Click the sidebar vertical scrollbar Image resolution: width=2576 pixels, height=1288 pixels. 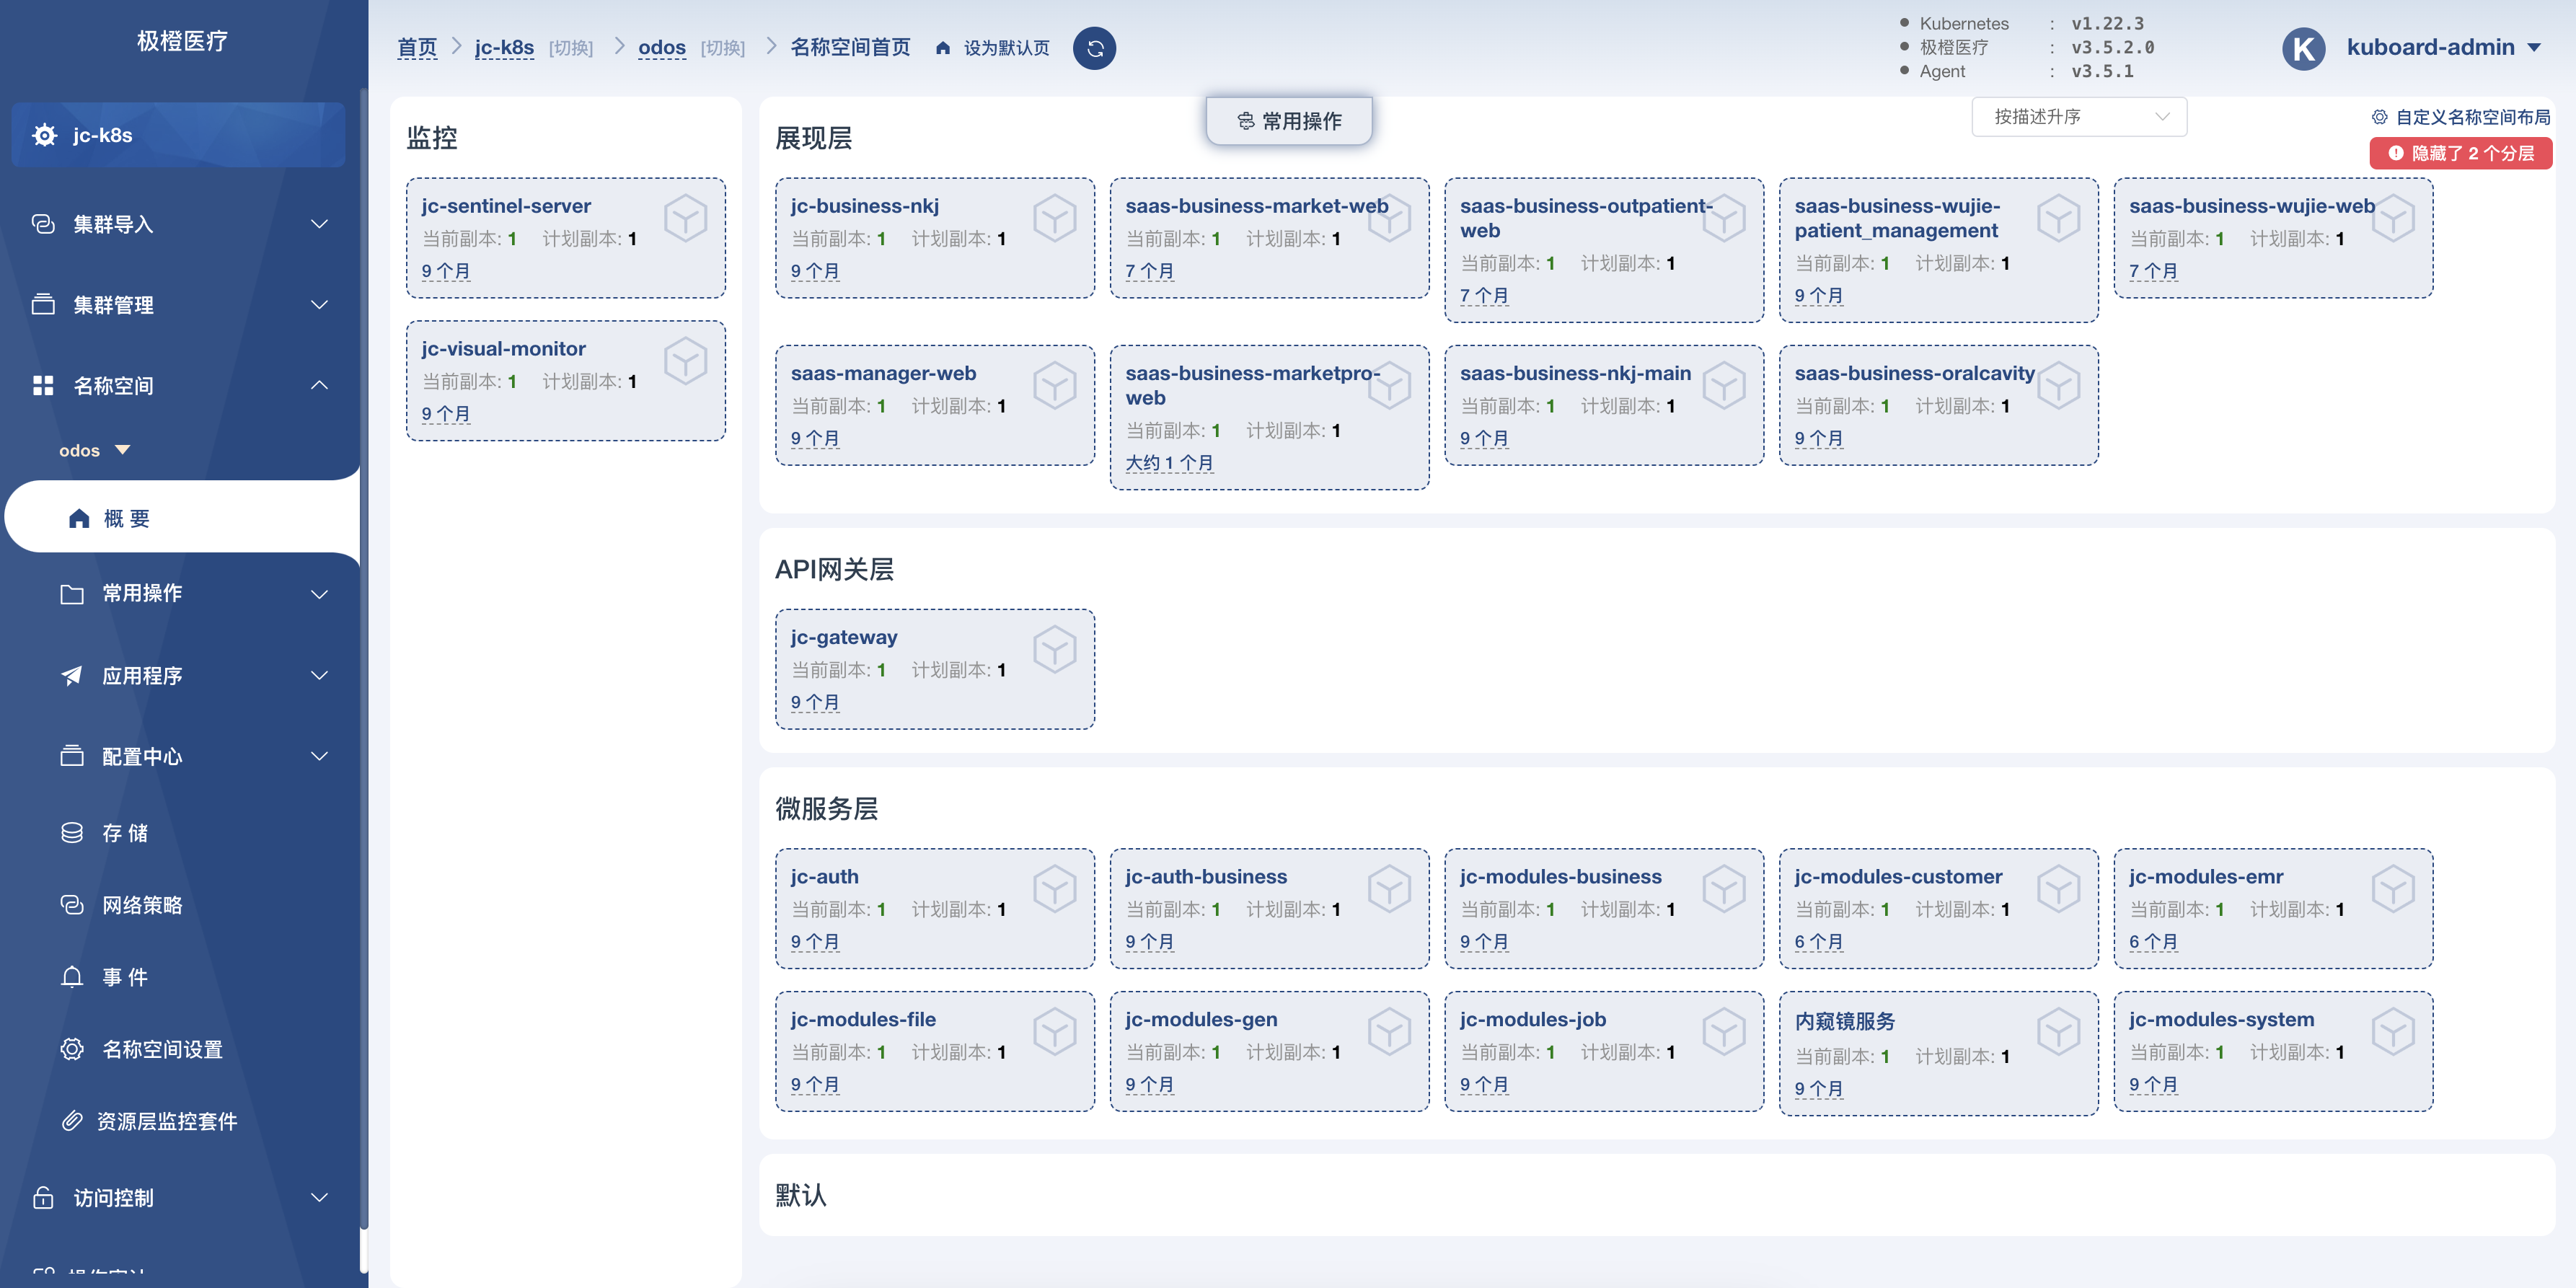tap(364, 660)
